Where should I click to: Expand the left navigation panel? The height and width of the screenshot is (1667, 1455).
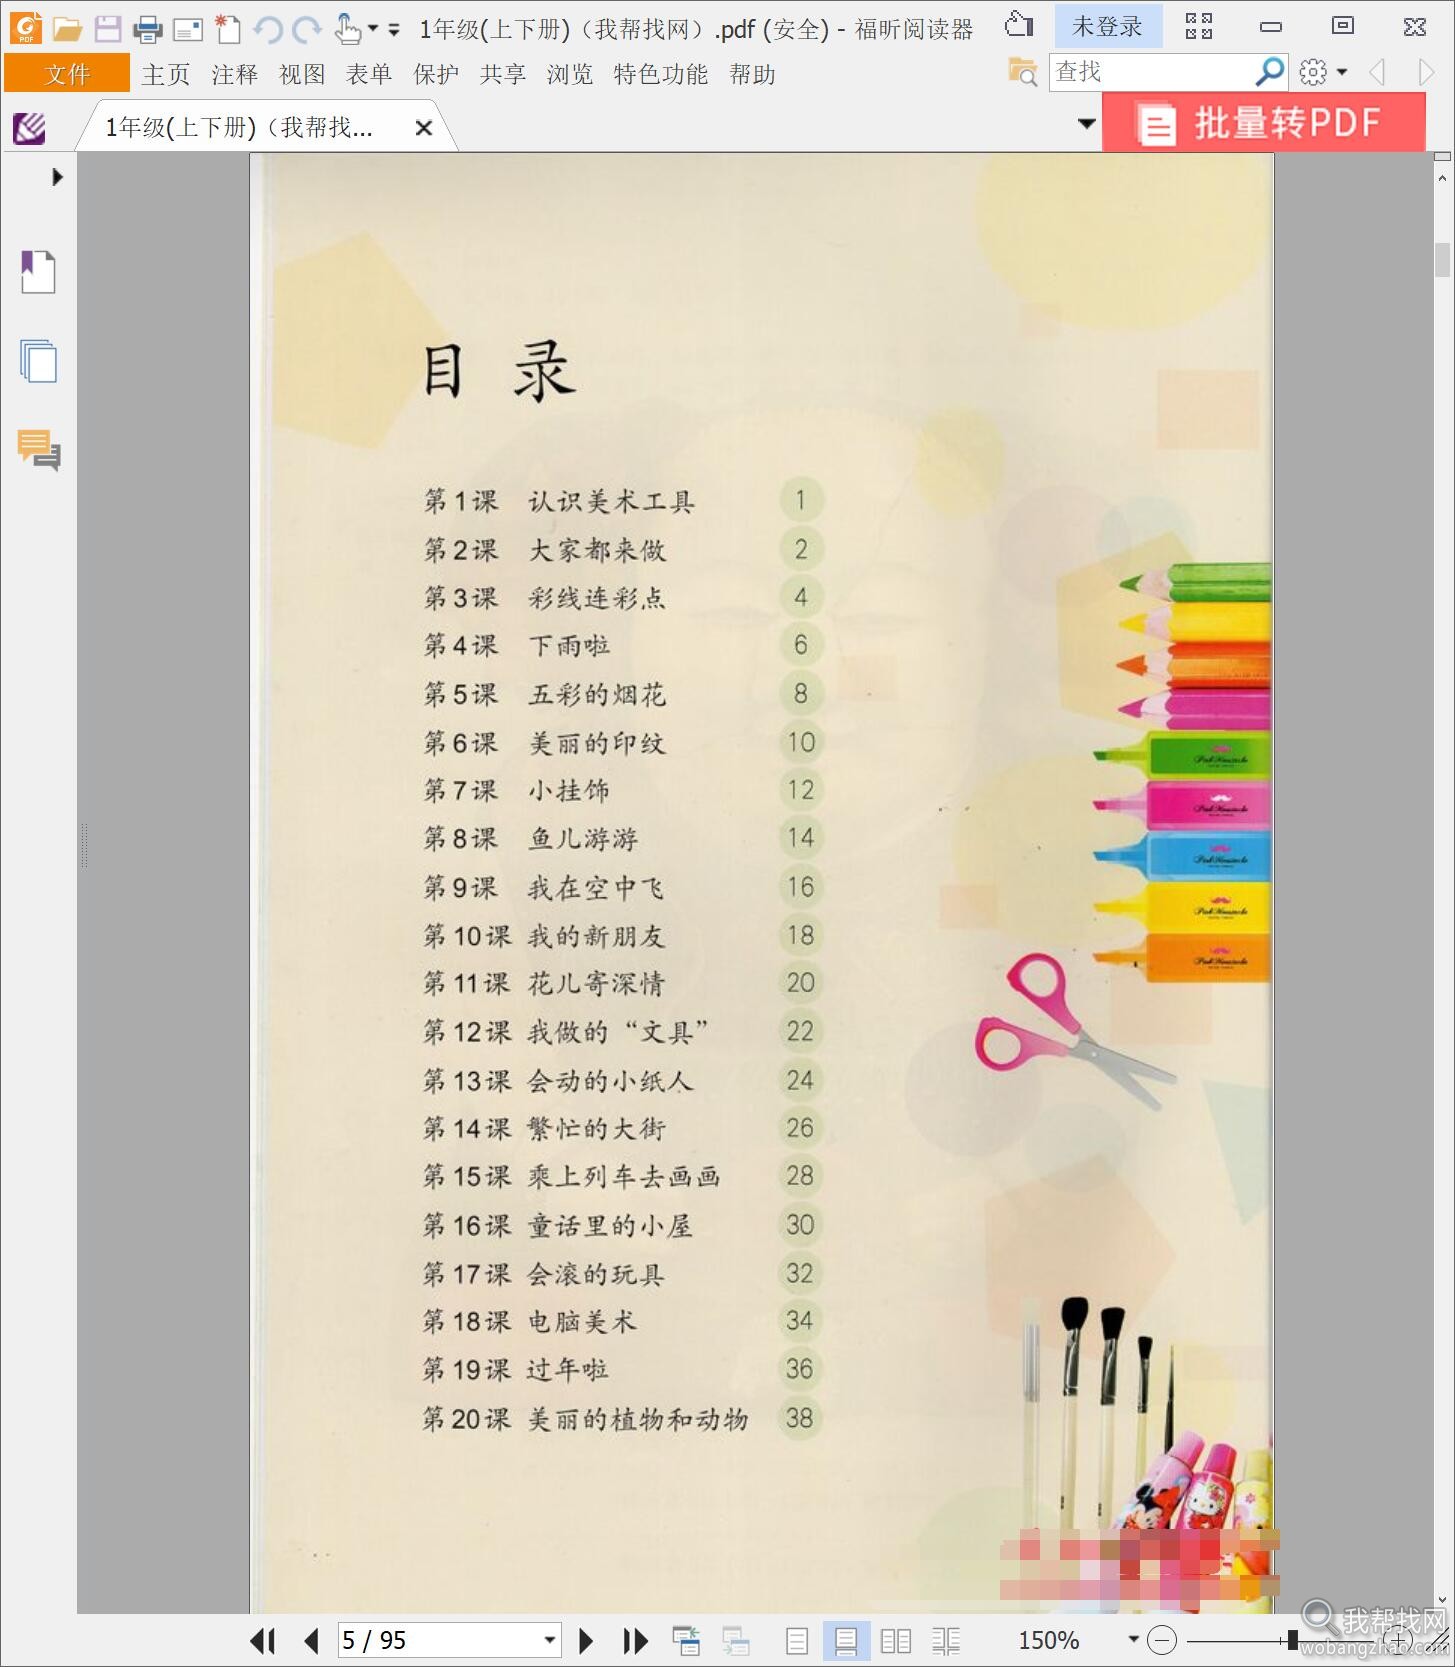pos(57,177)
